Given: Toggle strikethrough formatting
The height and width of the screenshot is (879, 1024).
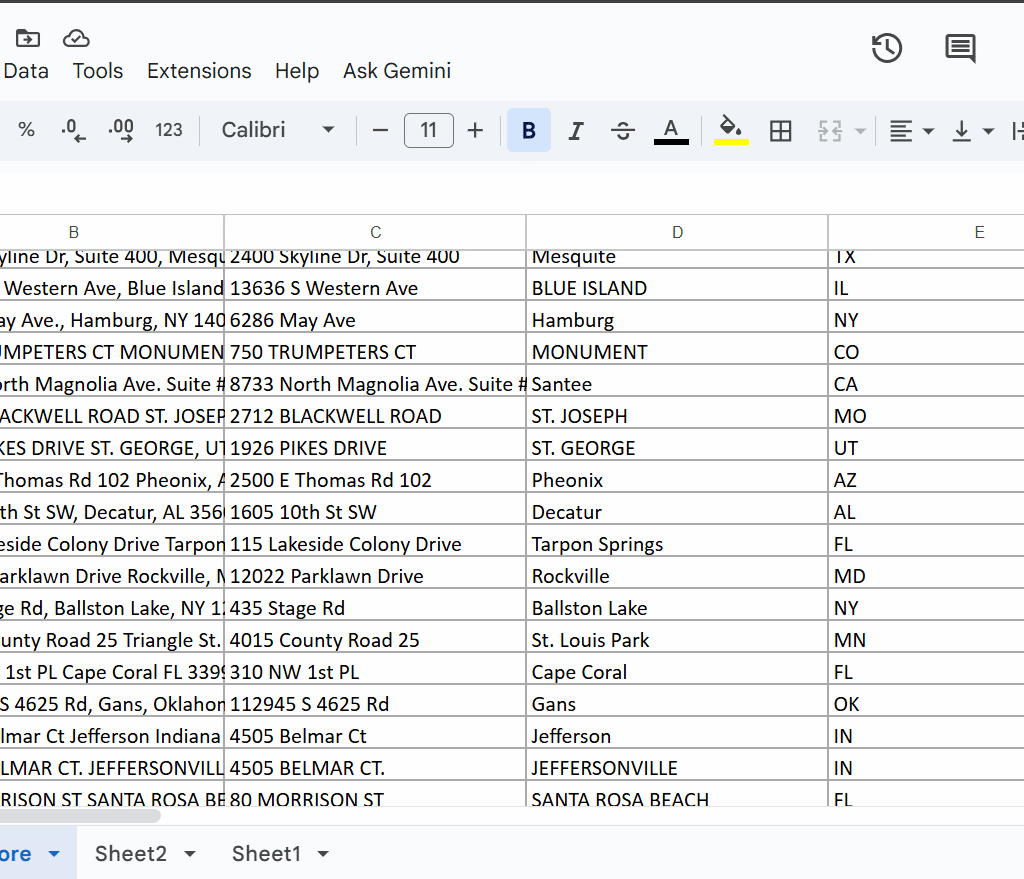Looking at the screenshot, I should click(x=623, y=130).
